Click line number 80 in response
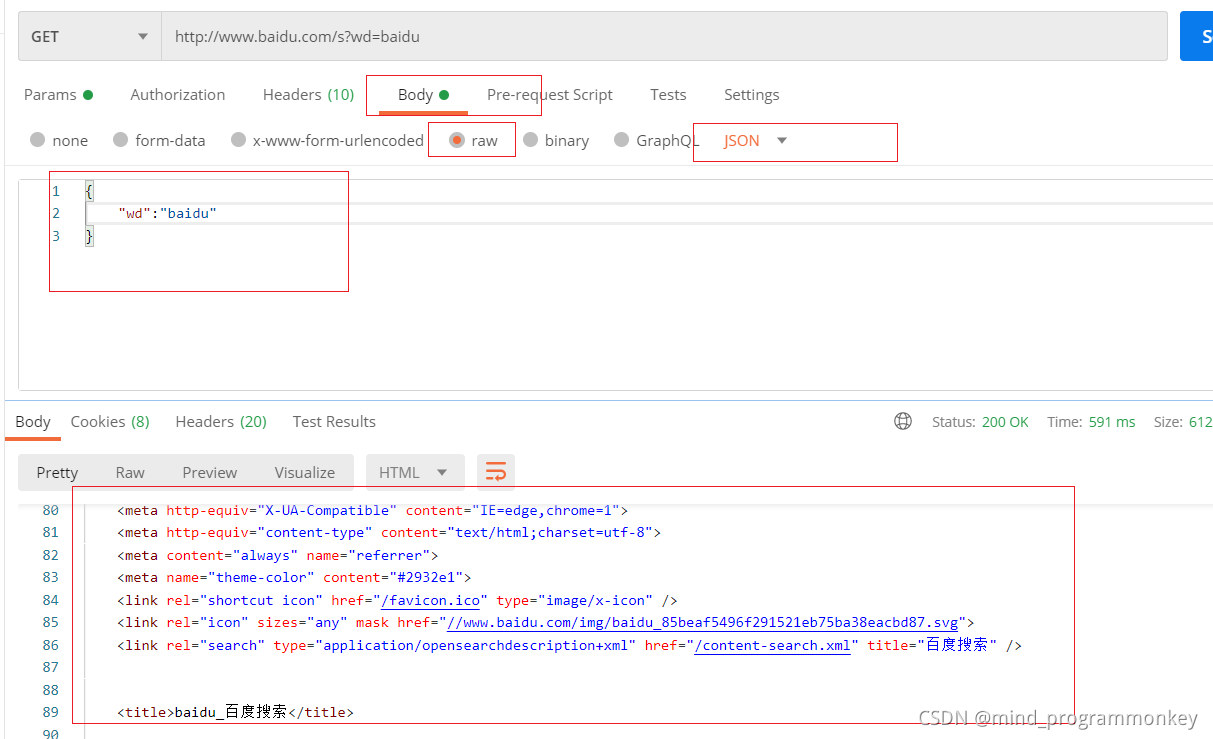The width and height of the screenshot is (1213, 739). click(x=51, y=510)
